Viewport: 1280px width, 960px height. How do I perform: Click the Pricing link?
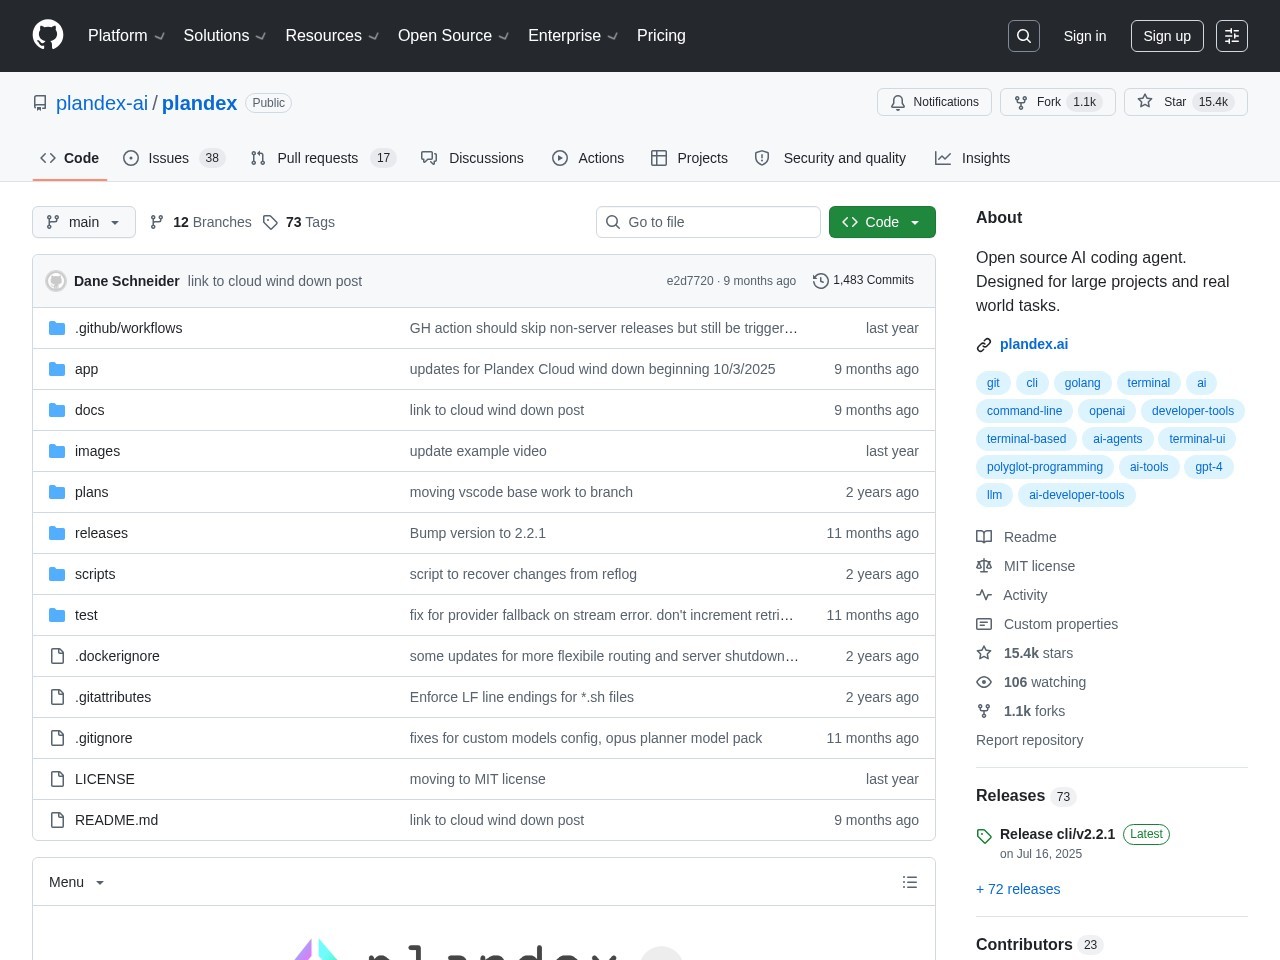pyautogui.click(x=661, y=36)
